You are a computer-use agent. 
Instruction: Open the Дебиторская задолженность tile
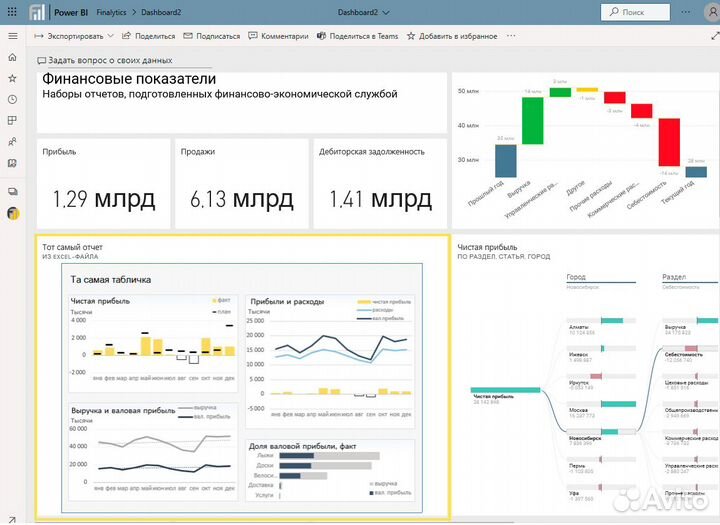[x=380, y=184]
